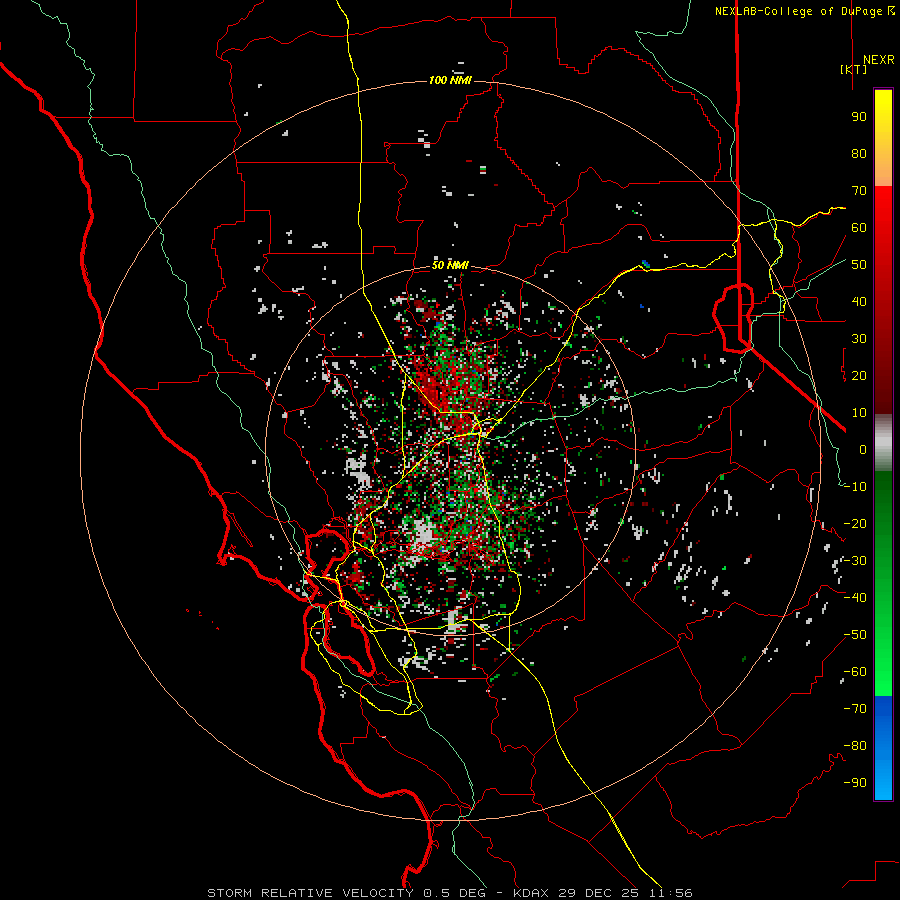This screenshot has height=900, width=900.
Task: Click the -70 knot scale value
Action: tap(855, 709)
